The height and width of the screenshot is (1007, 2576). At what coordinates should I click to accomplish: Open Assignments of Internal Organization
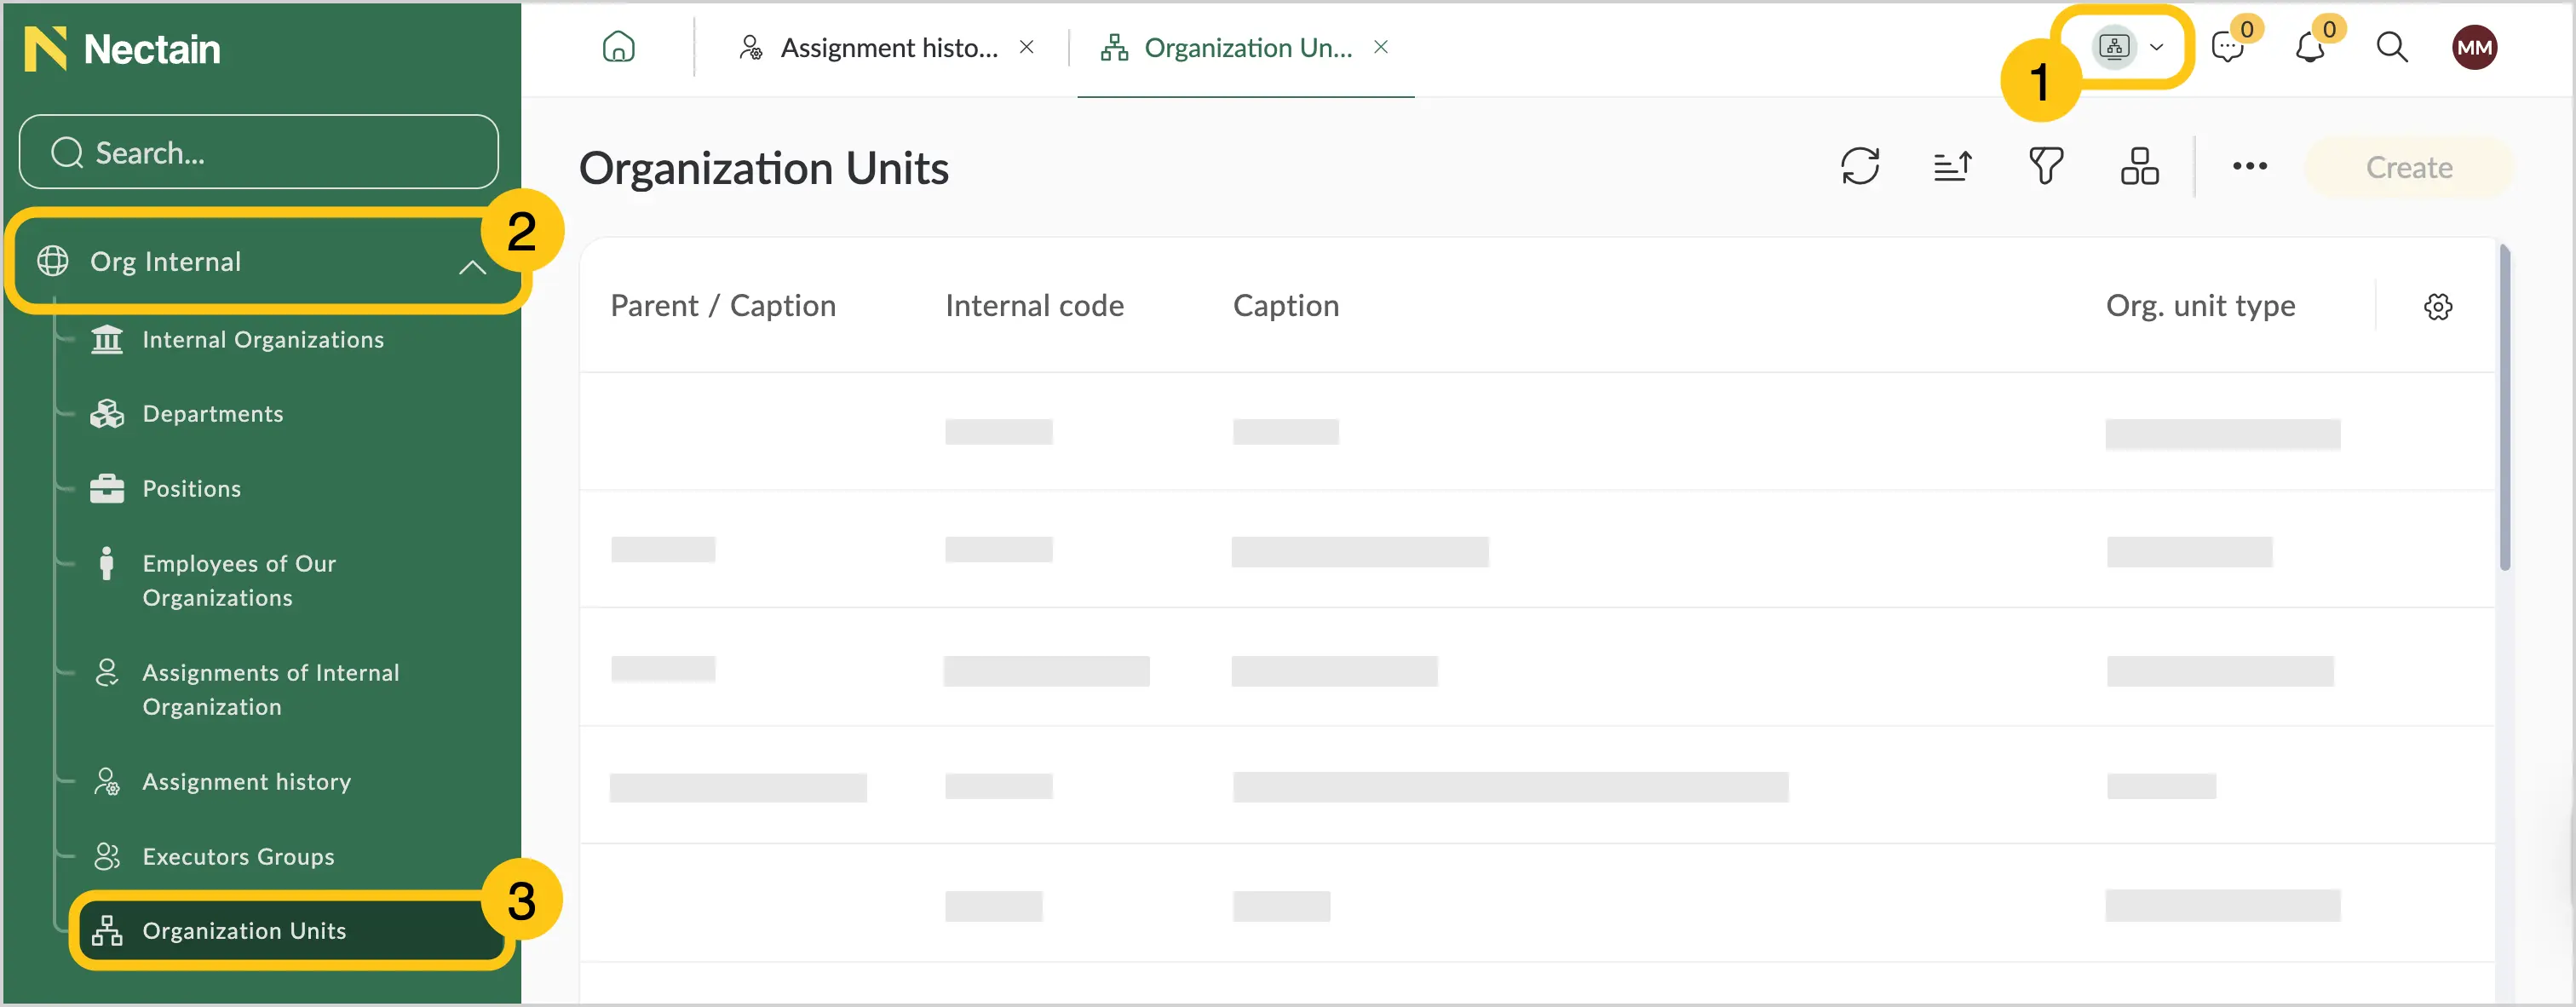coord(271,690)
